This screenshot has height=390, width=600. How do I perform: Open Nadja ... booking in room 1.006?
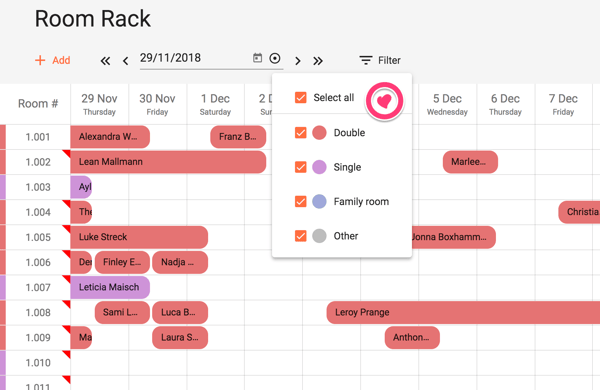tap(180, 262)
